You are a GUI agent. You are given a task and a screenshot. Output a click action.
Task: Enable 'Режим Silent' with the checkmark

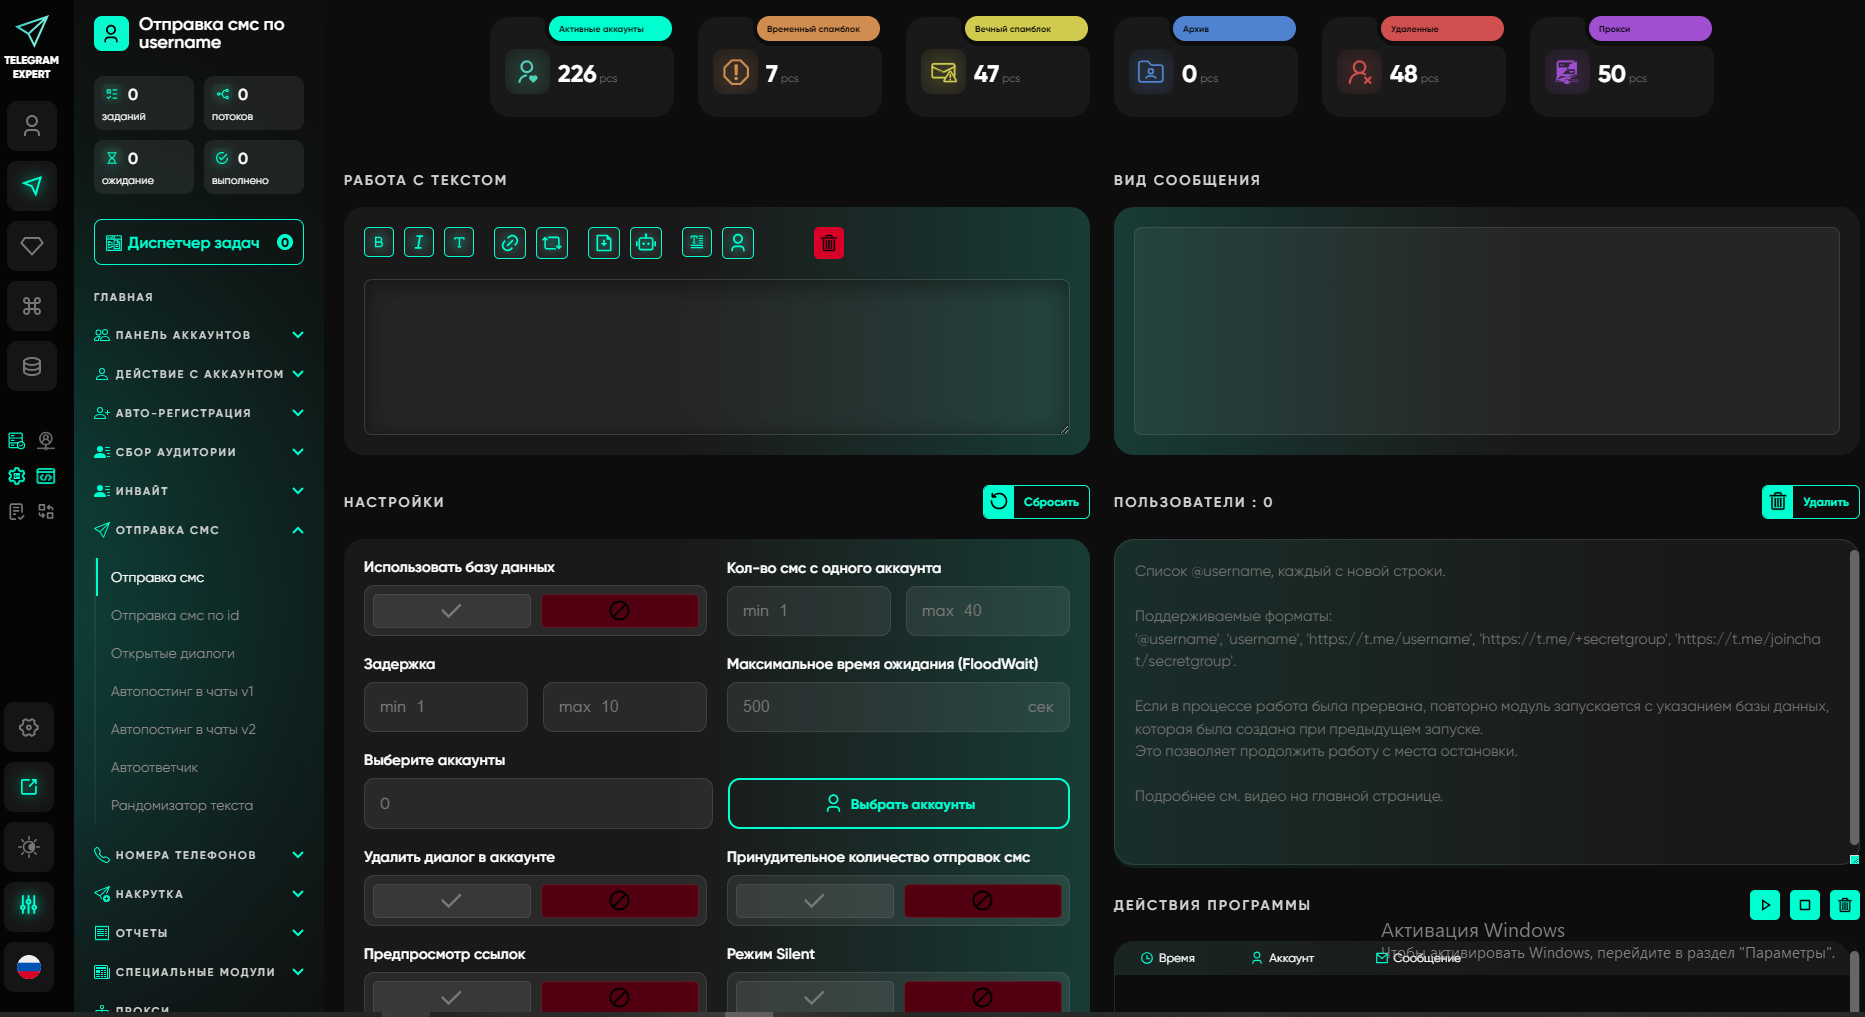[x=815, y=997]
